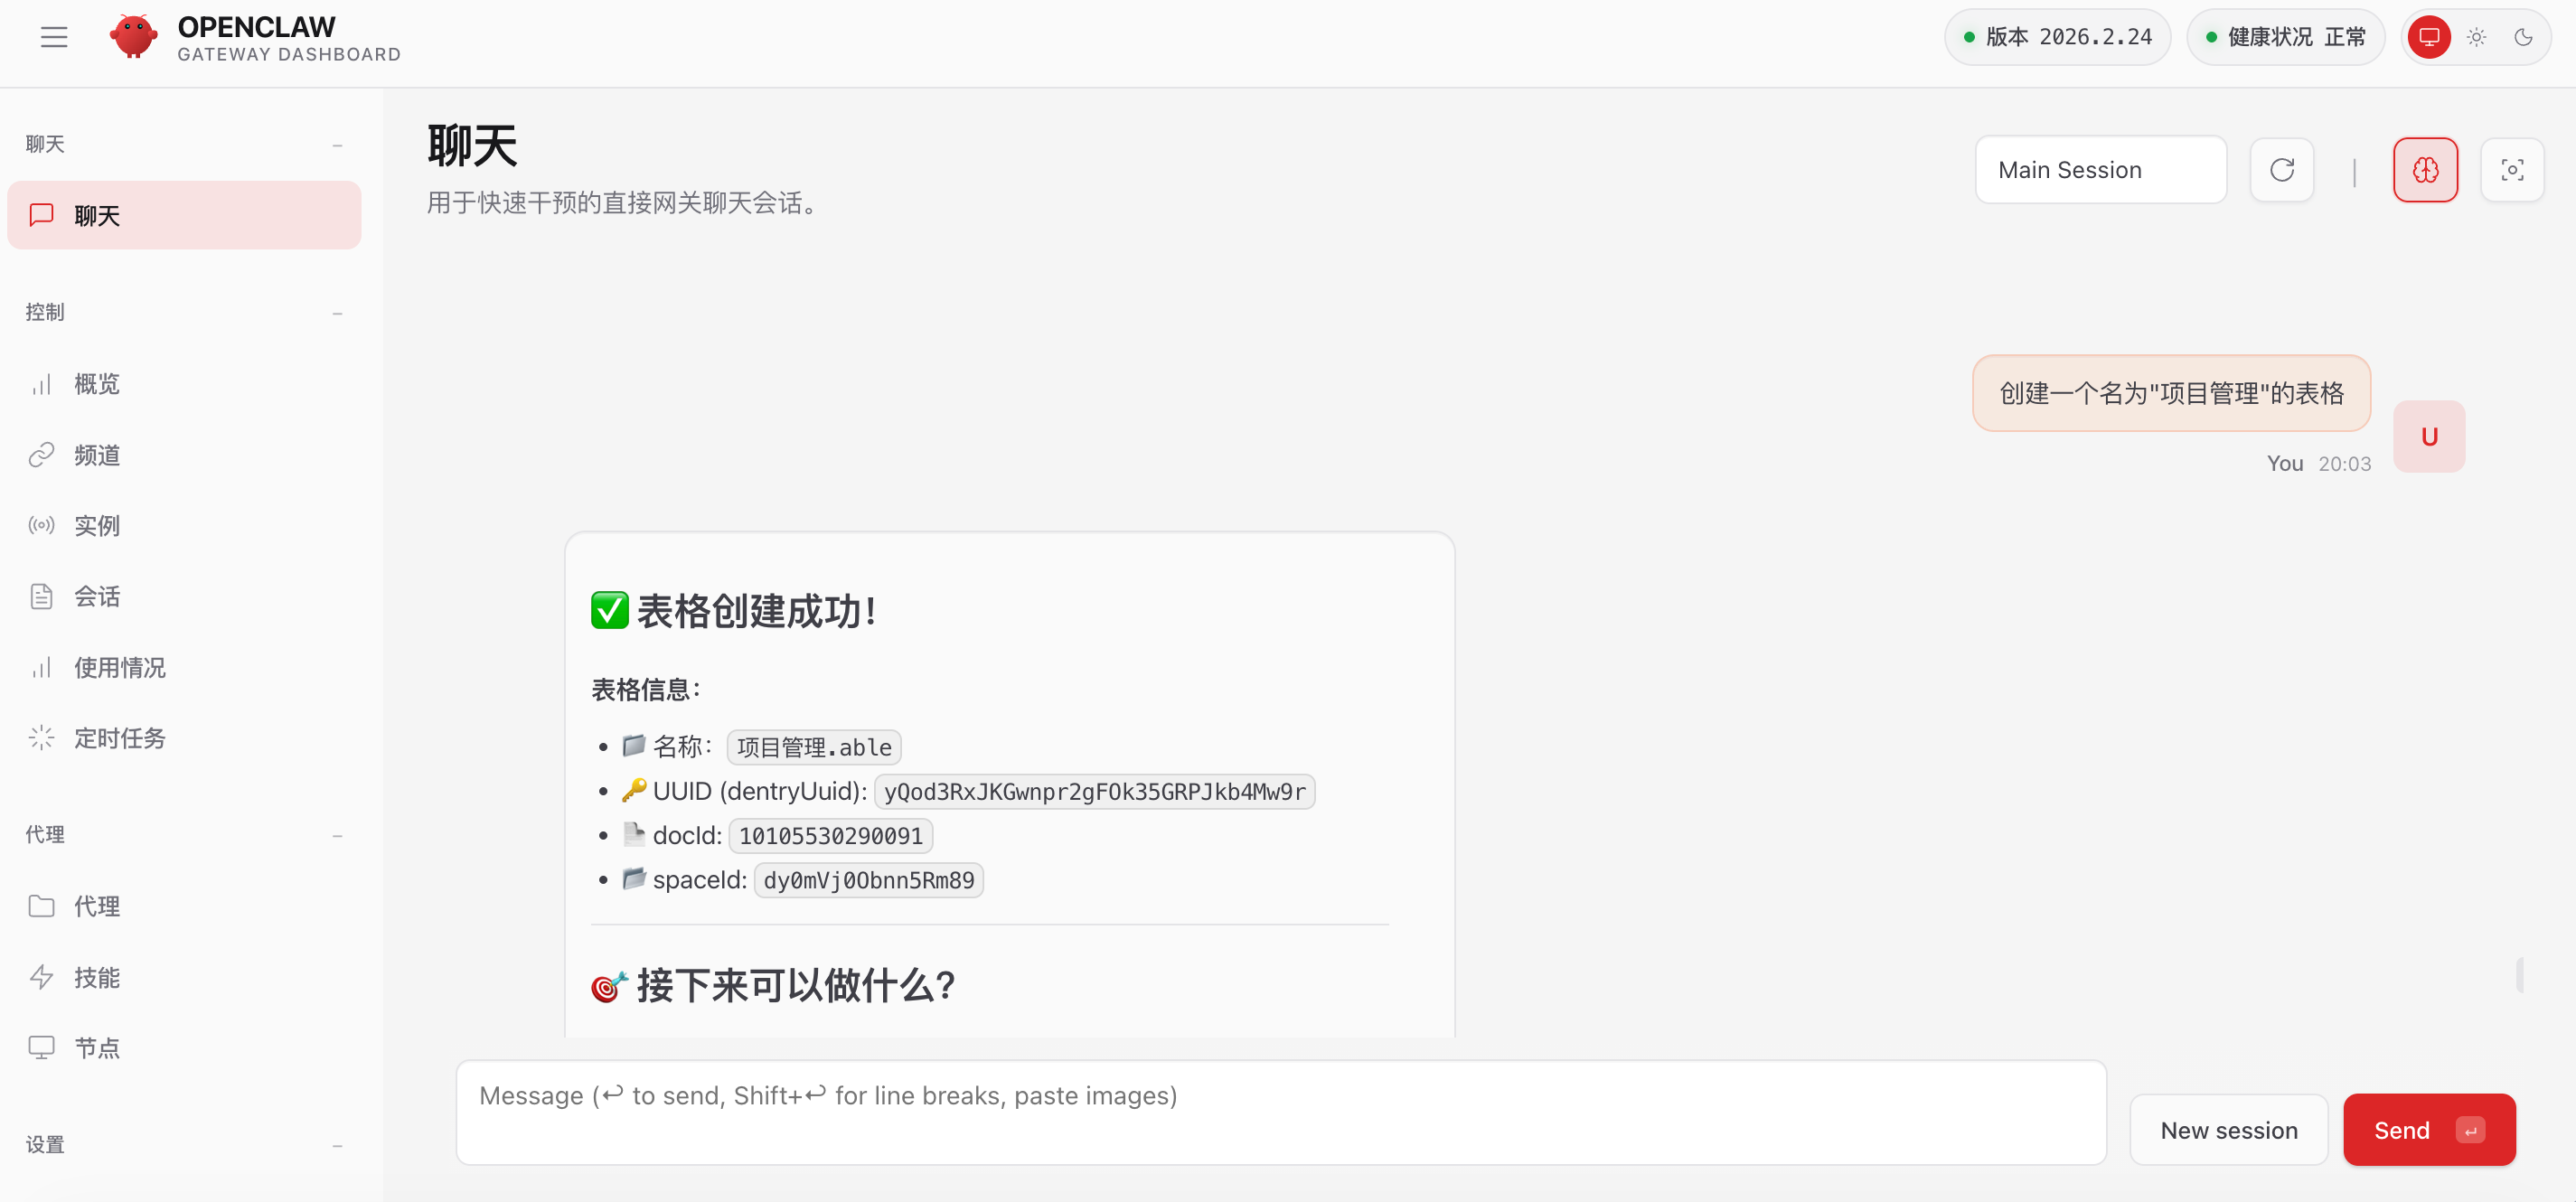Start a New session
Image resolution: width=2576 pixels, height=1202 pixels.
click(2229, 1129)
